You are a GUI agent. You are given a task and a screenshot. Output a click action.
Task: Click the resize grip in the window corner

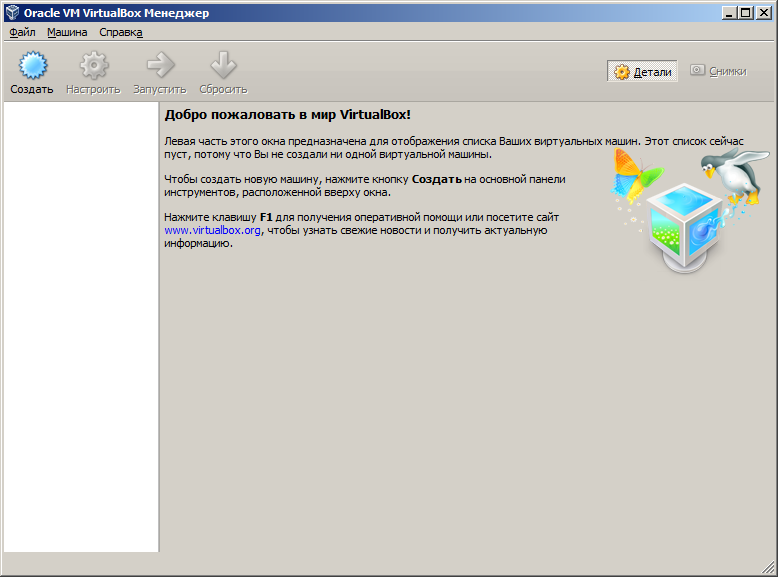click(x=769, y=568)
